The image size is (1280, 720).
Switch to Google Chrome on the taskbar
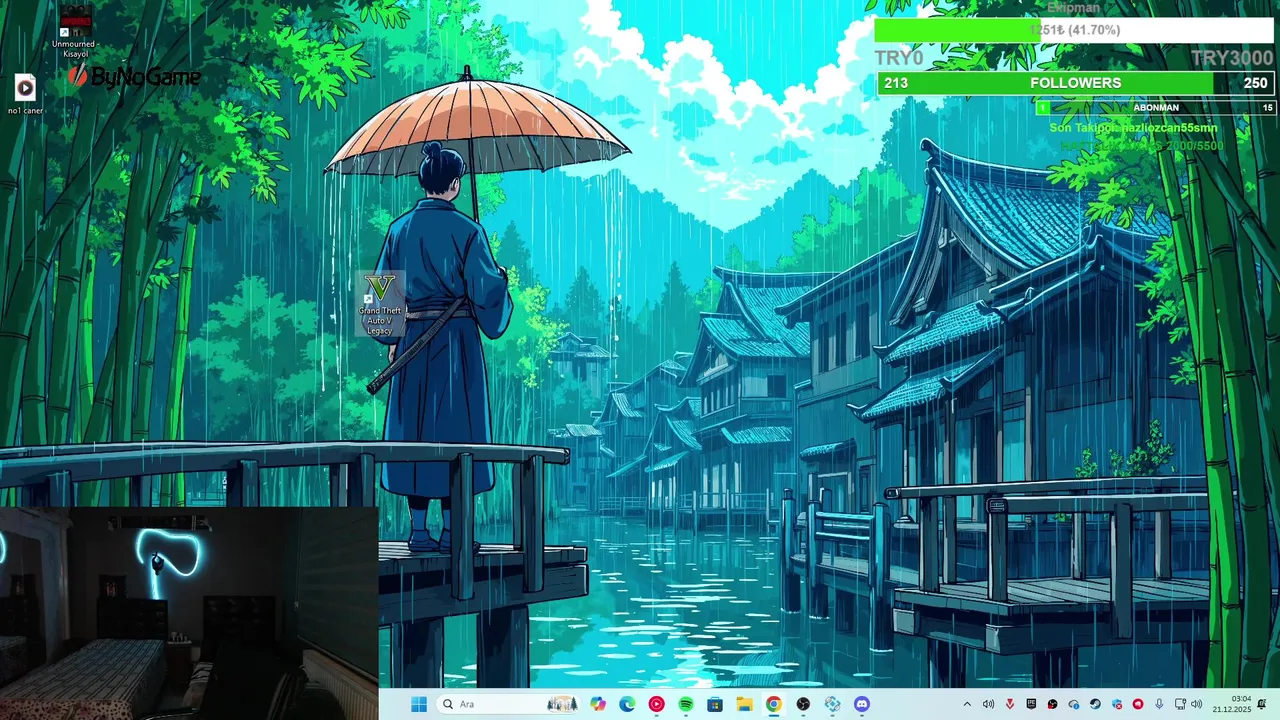773,704
